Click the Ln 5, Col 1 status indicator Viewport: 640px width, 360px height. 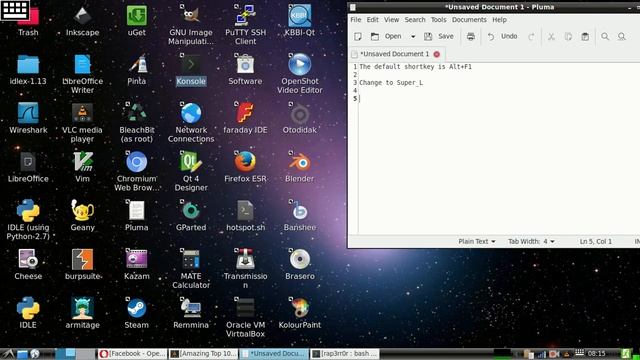(595, 241)
